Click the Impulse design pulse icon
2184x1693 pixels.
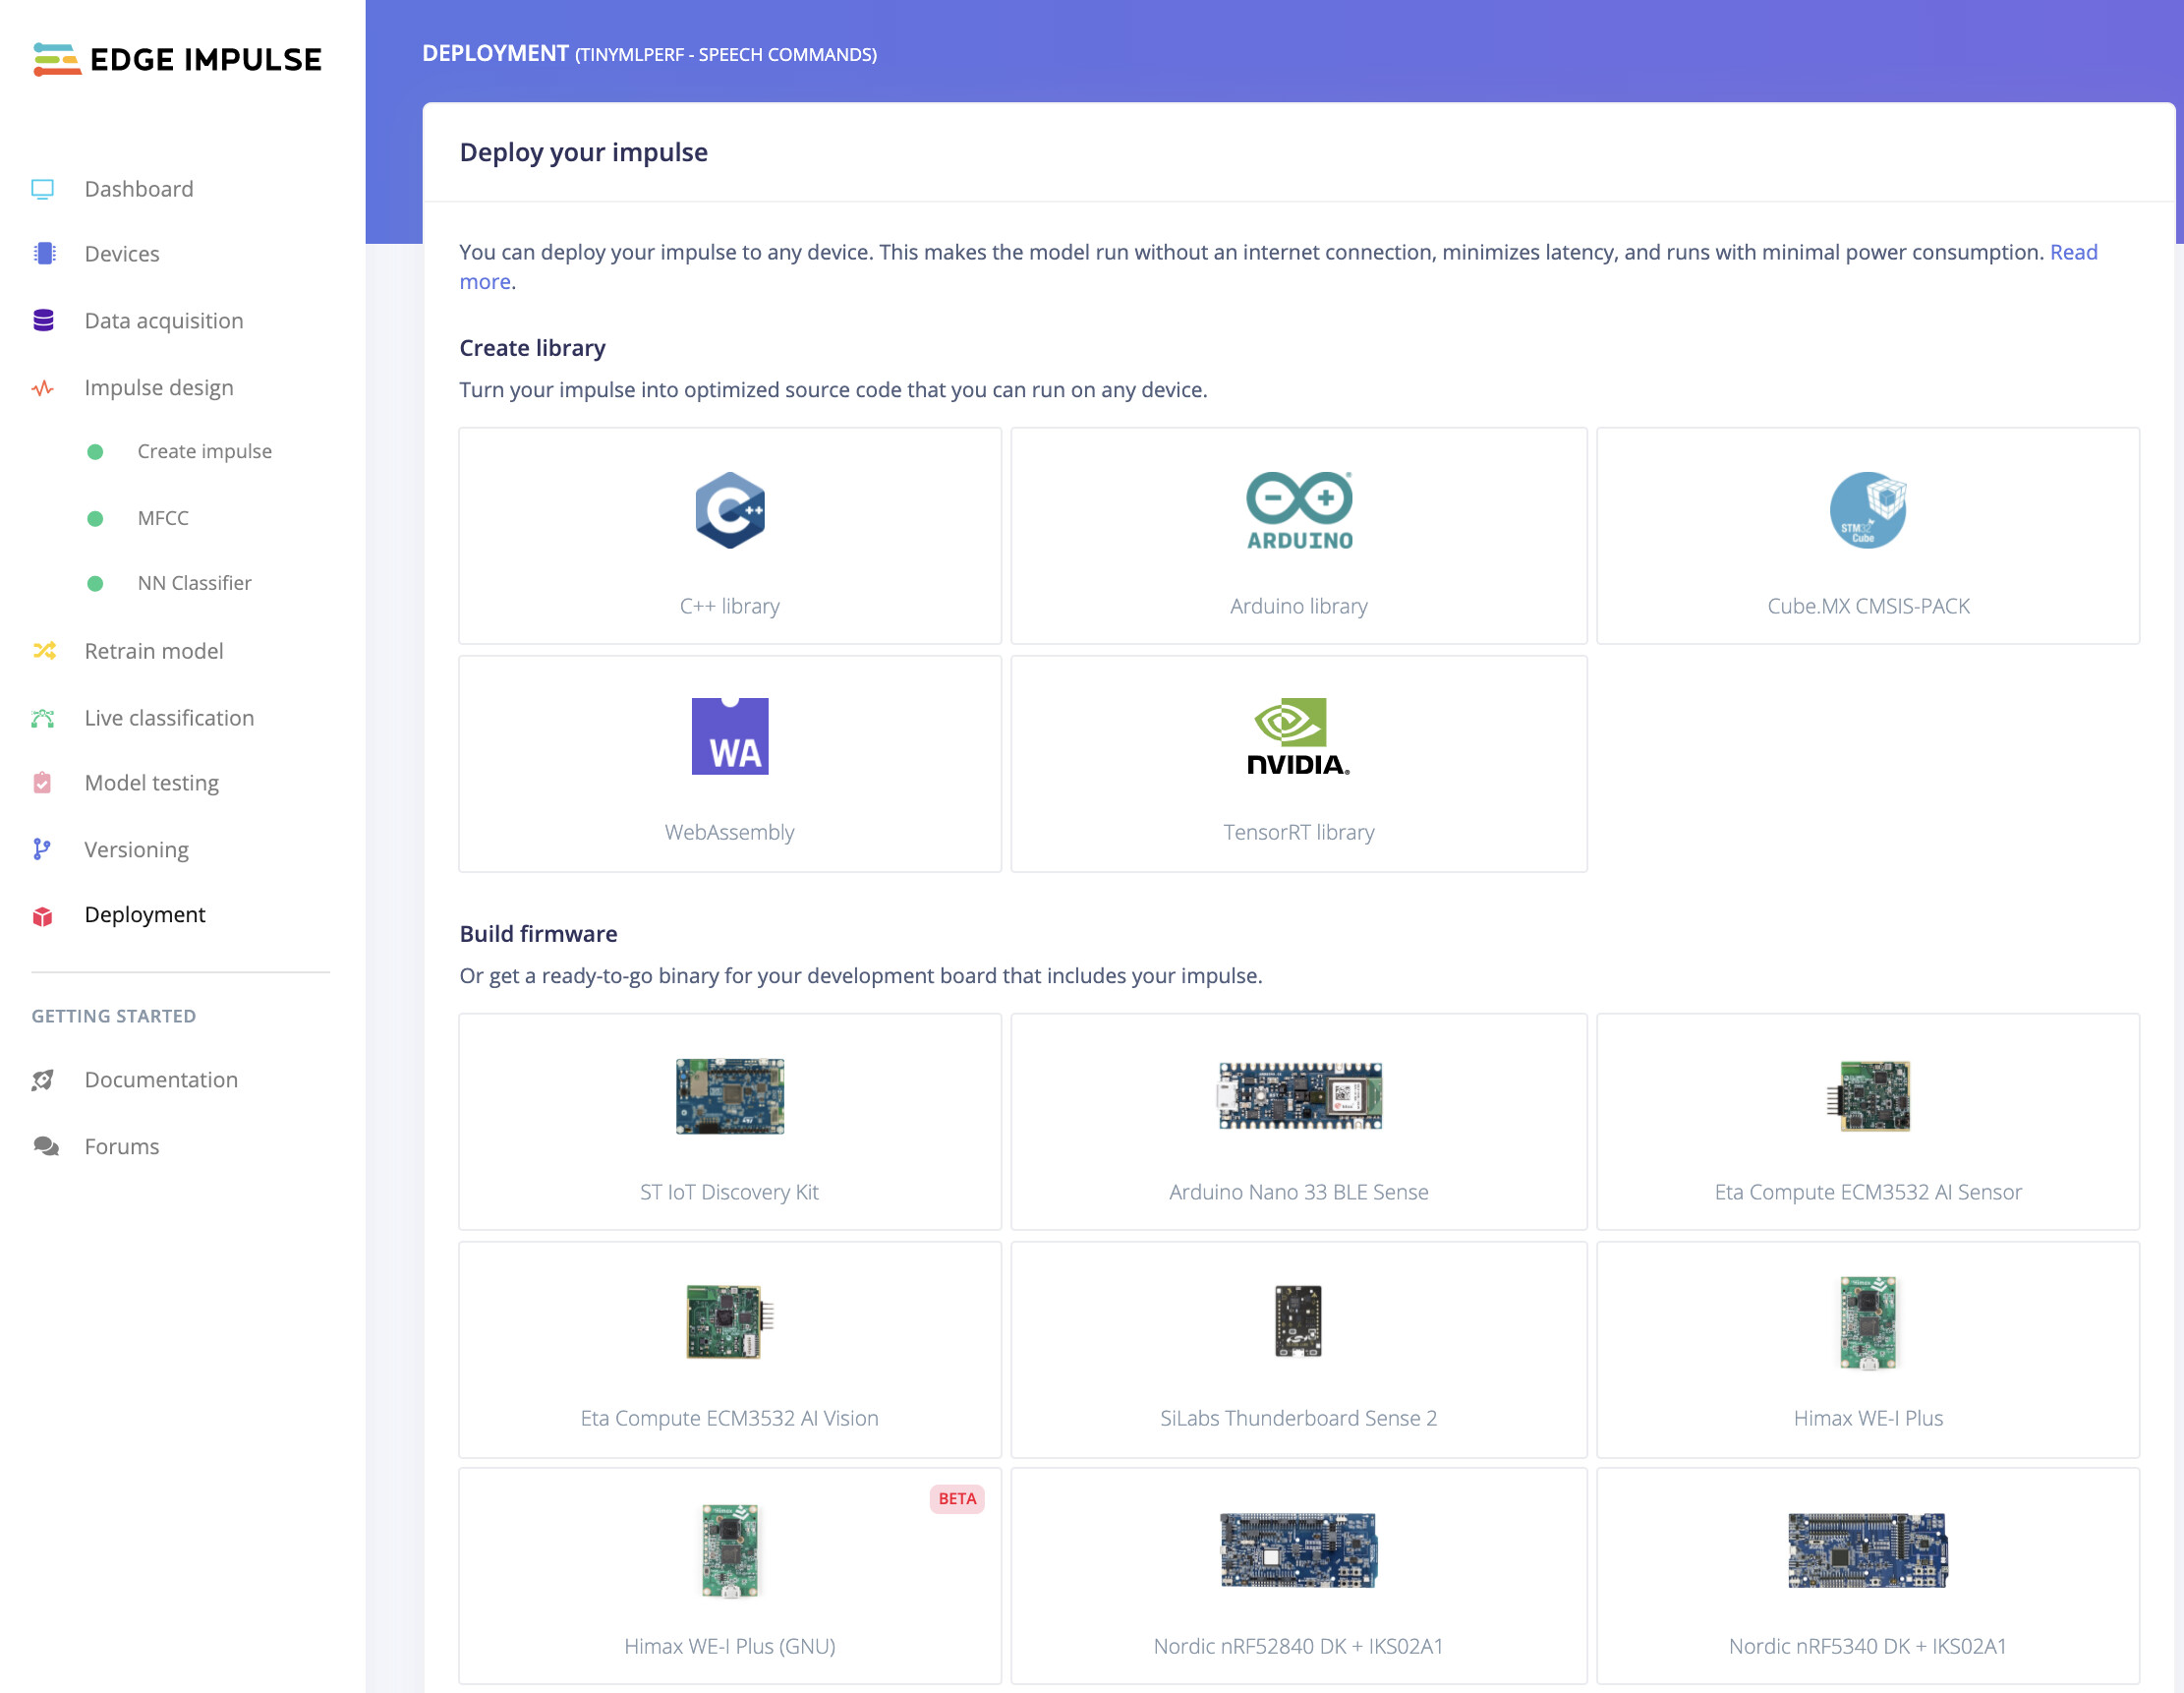[42, 388]
